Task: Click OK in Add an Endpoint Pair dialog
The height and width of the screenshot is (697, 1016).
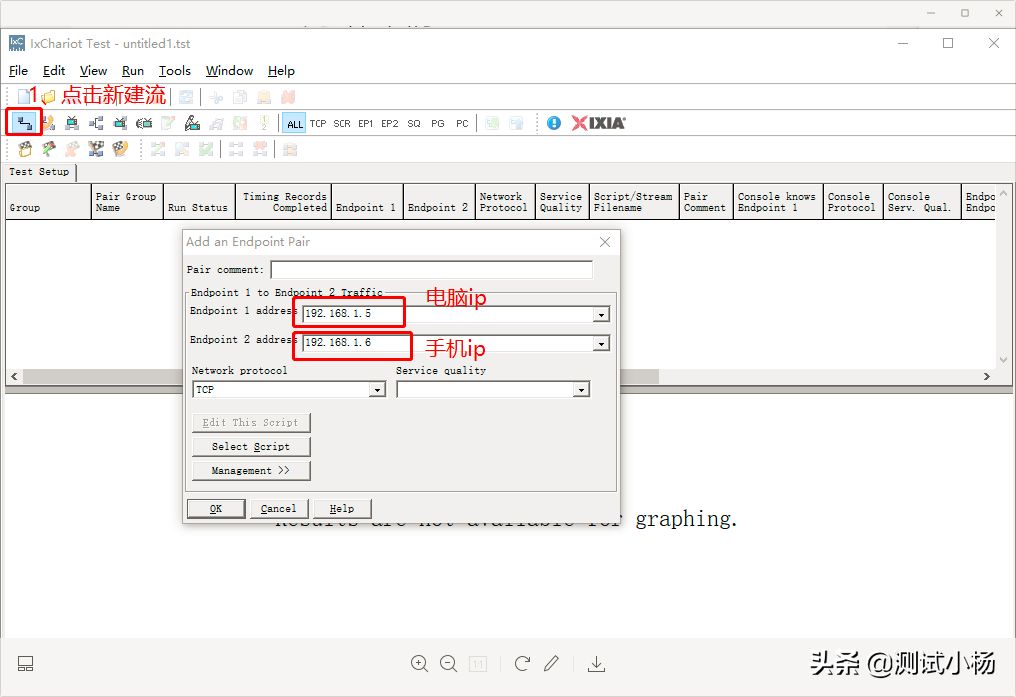Action: (x=216, y=508)
